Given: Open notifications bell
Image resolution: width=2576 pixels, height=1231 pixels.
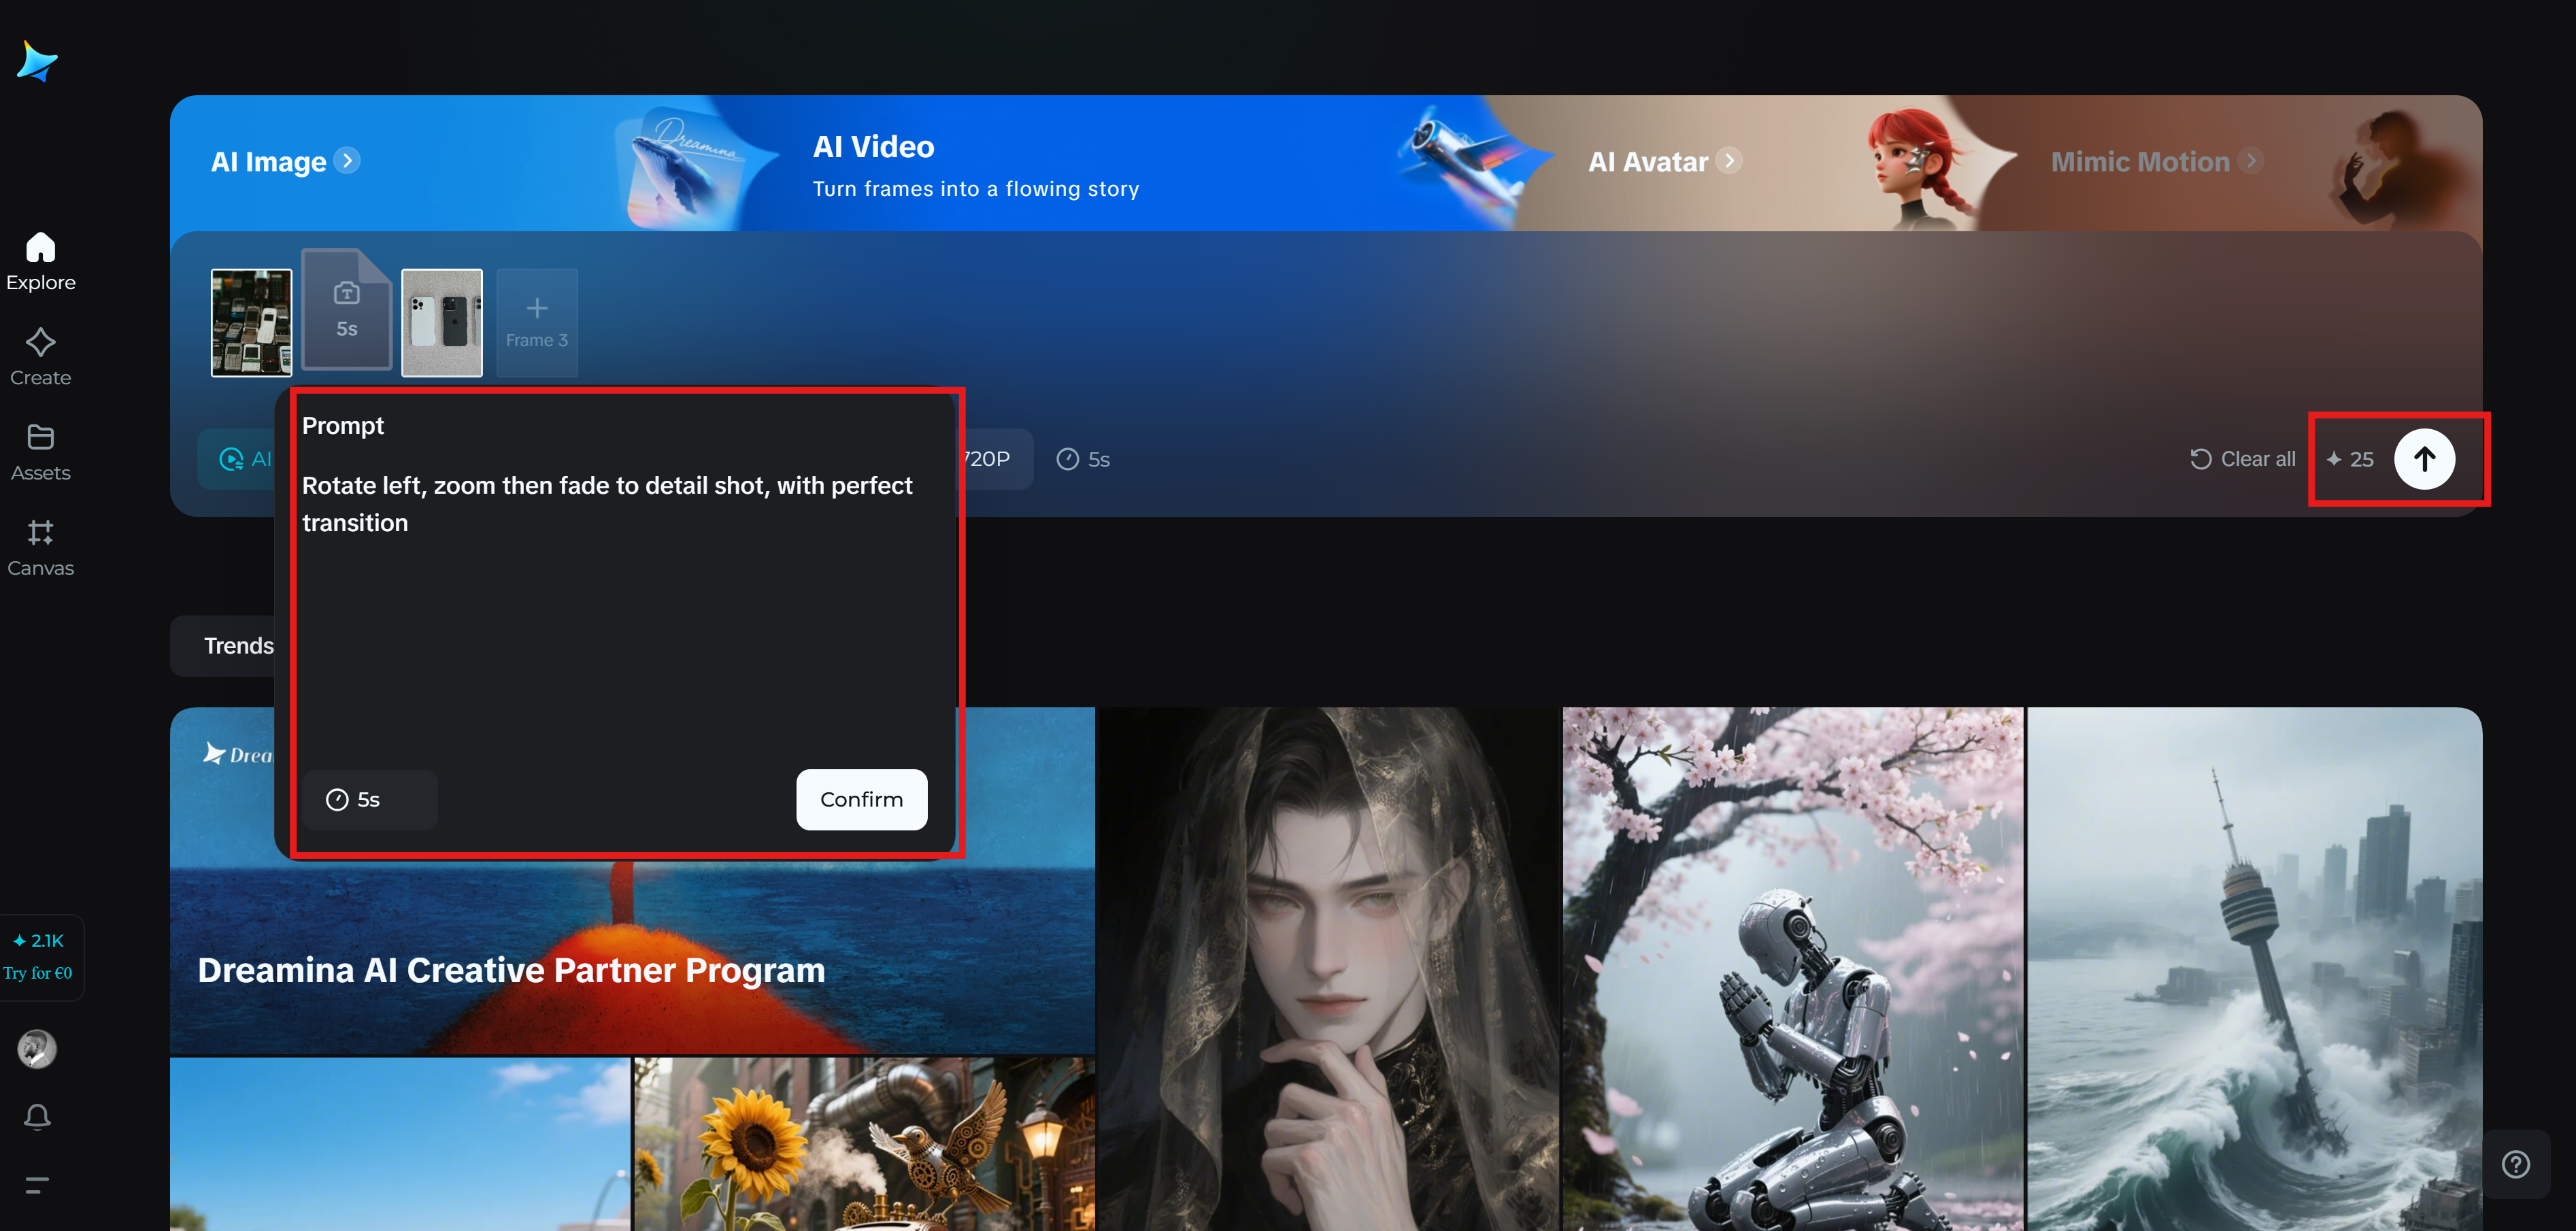Looking at the screenshot, I should pyautogui.click(x=37, y=1116).
